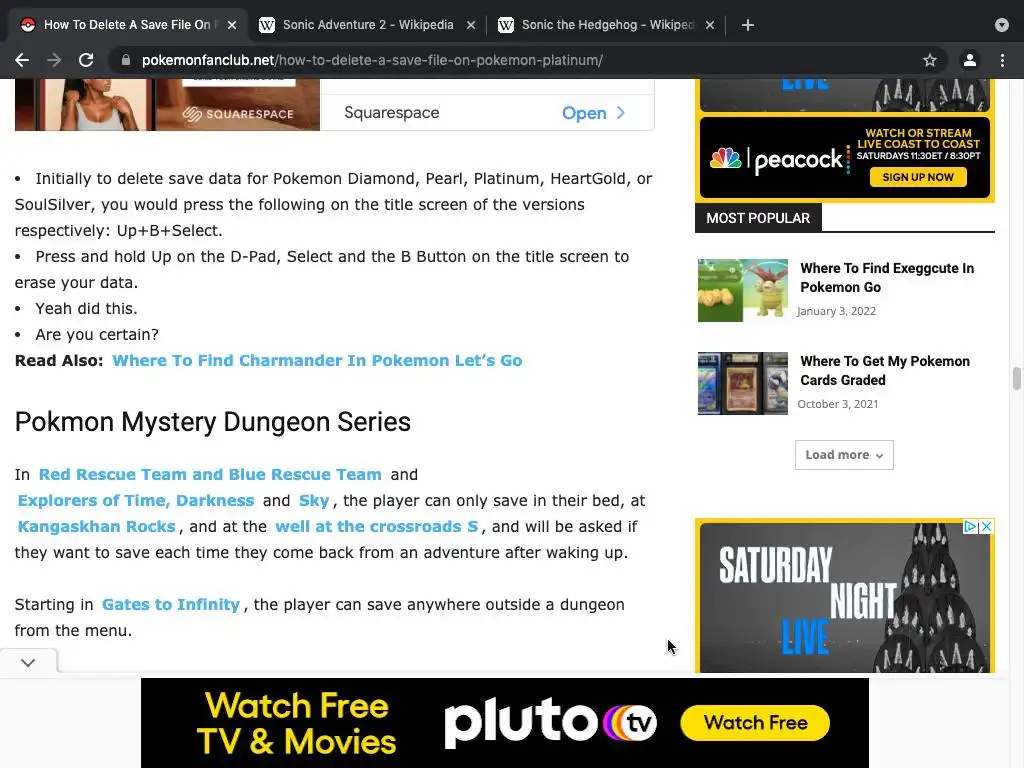Reload the current page

[x=86, y=60]
